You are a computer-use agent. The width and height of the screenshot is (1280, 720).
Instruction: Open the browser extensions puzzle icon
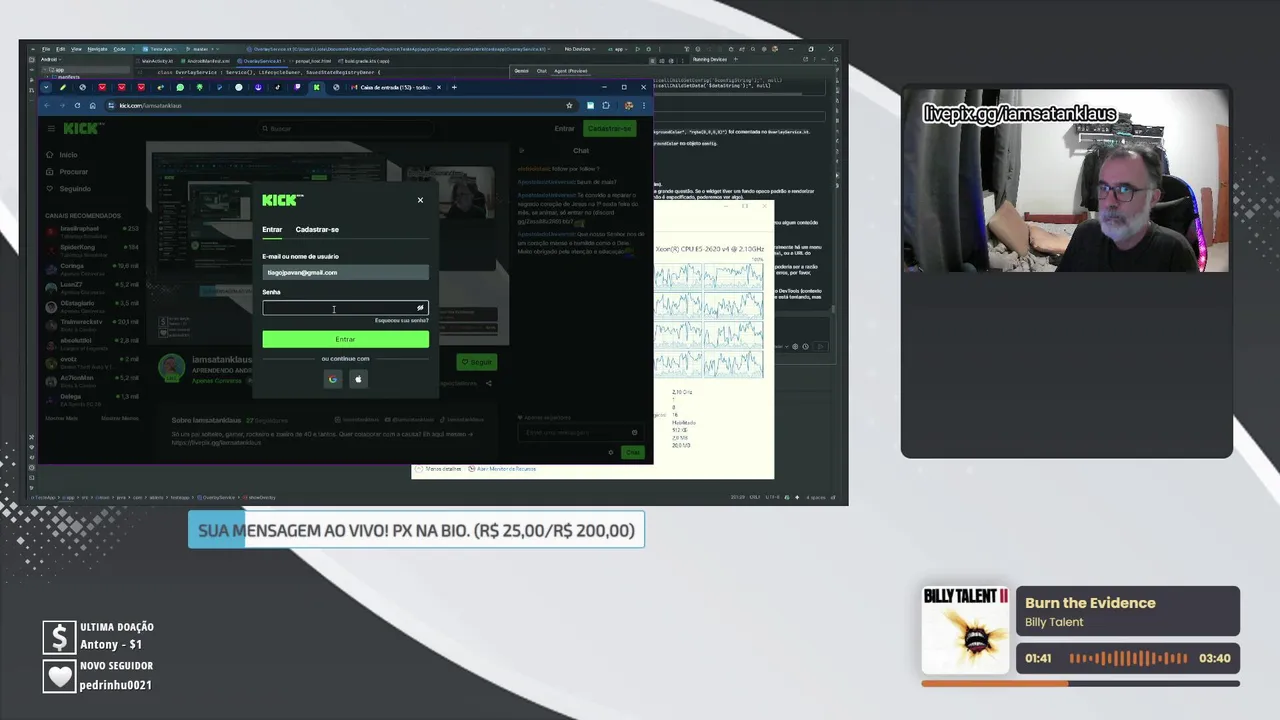coord(605,105)
